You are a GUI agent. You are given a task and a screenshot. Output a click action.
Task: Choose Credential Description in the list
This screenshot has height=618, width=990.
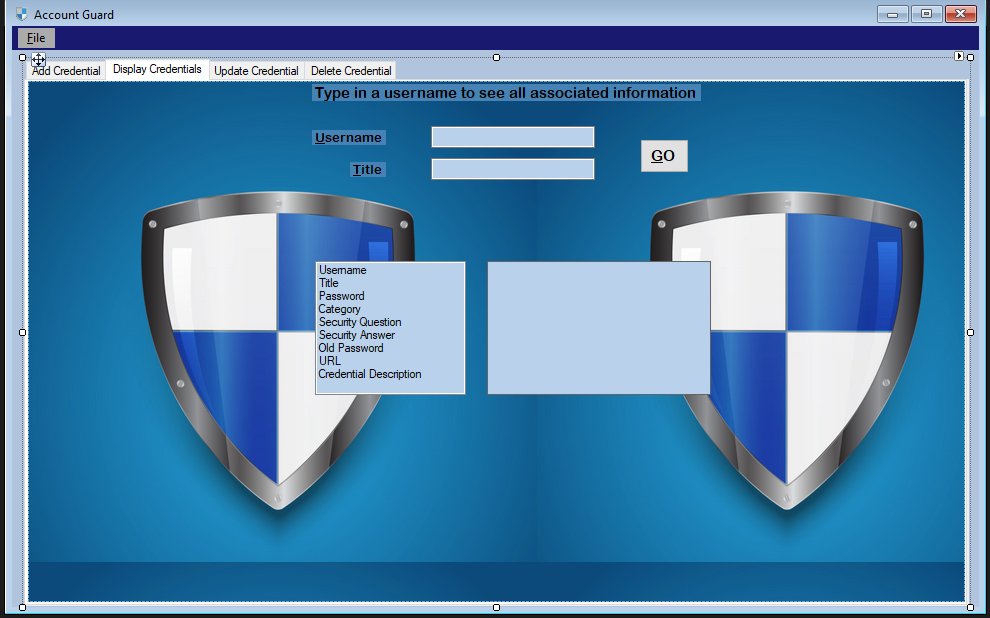[x=370, y=374]
